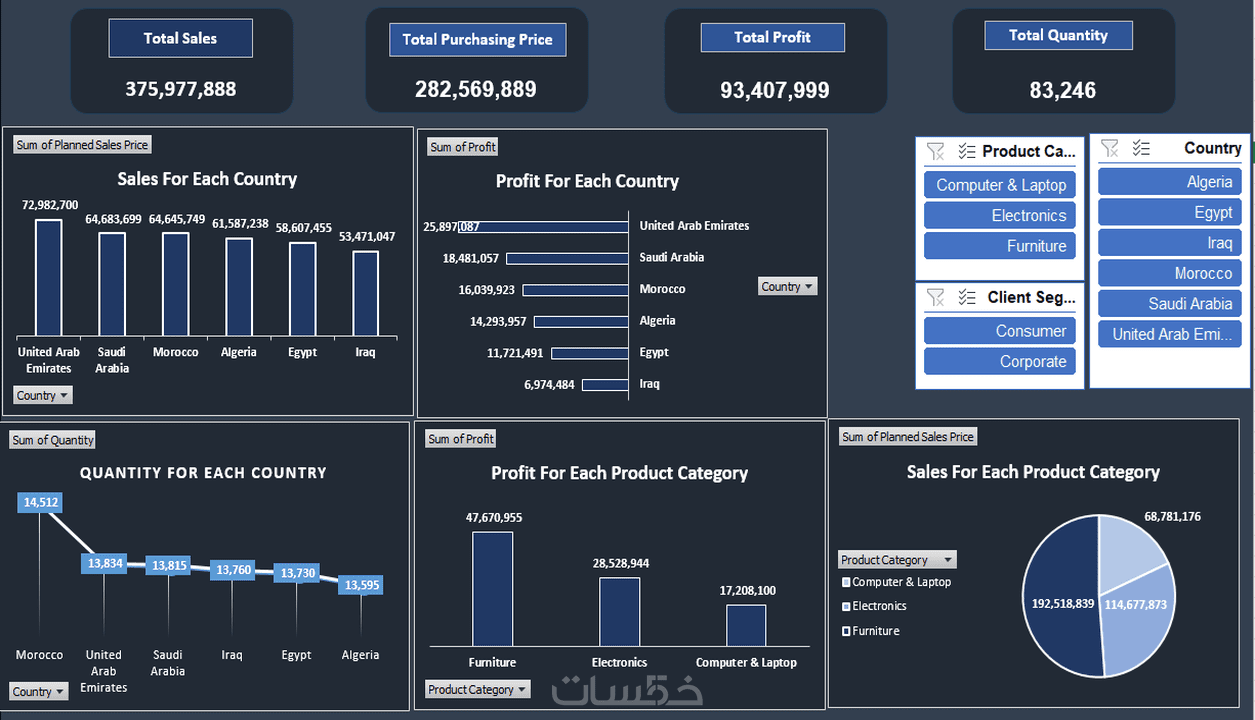Click the 13,834 quantity data label
The width and height of the screenshot is (1255, 720).
[105, 563]
